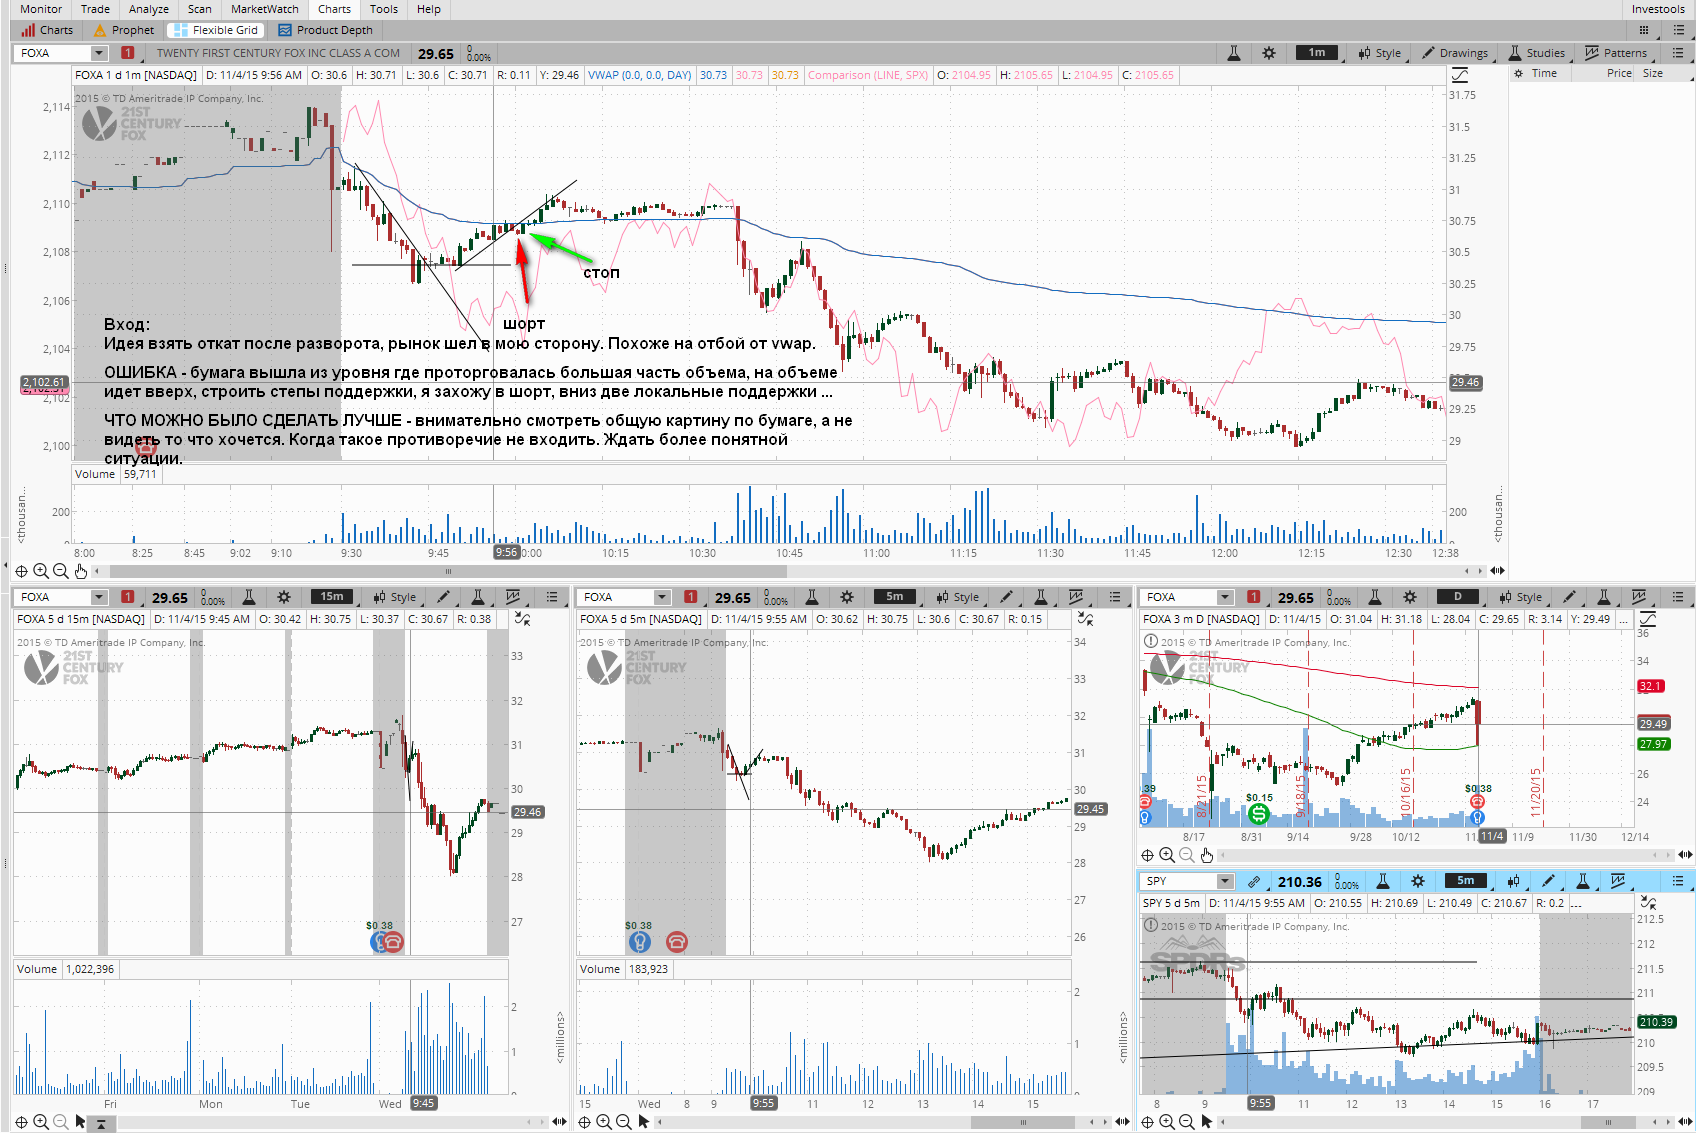Zoom in on the main chart
This screenshot has width=1696, height=1133.
41,571
